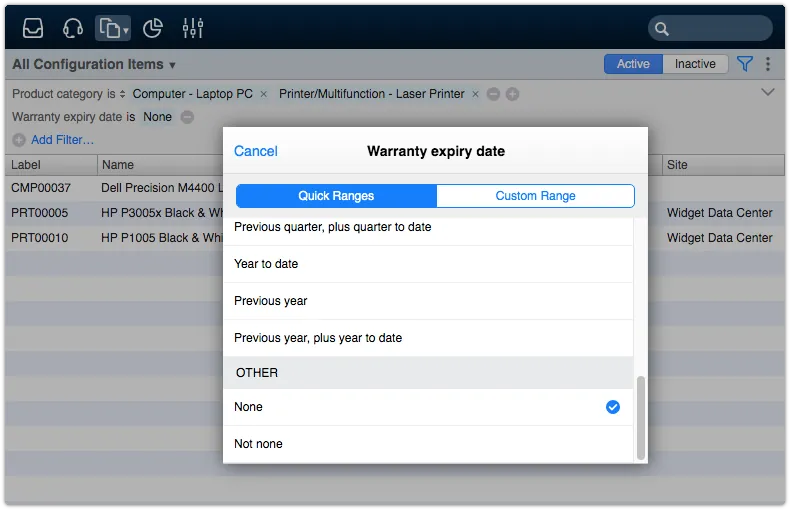This screenshot has height=510, width=790.
Task: Select Year to date range
Action: coord(428,264)
